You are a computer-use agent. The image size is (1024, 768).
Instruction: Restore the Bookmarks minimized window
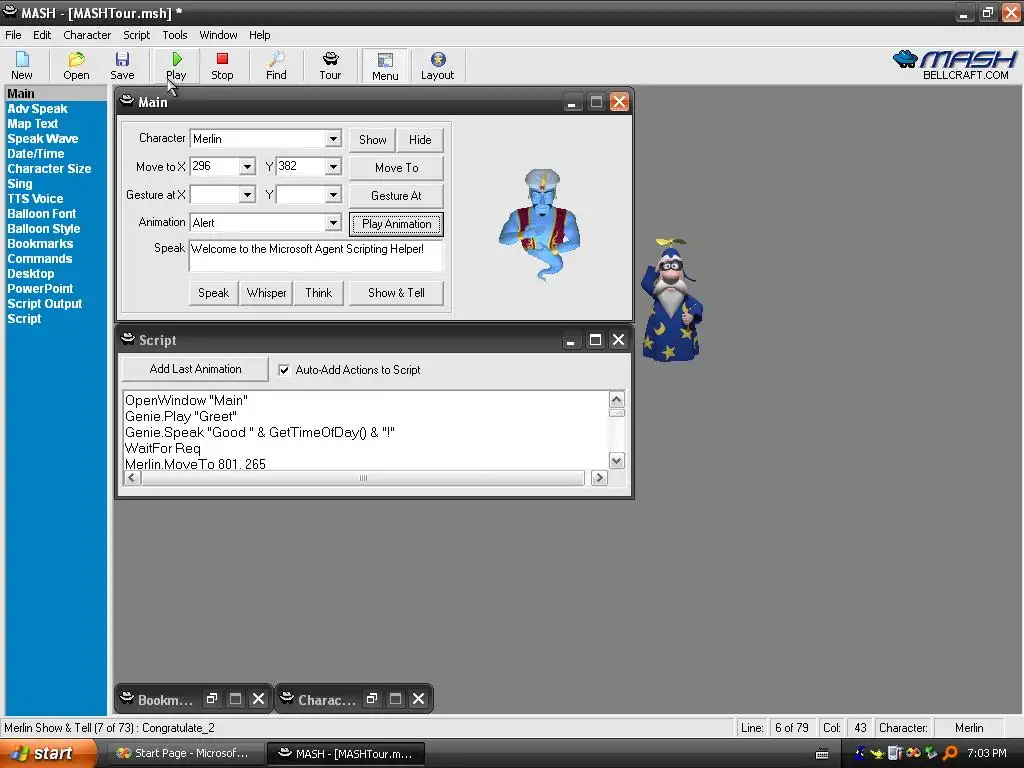(212, 699)
